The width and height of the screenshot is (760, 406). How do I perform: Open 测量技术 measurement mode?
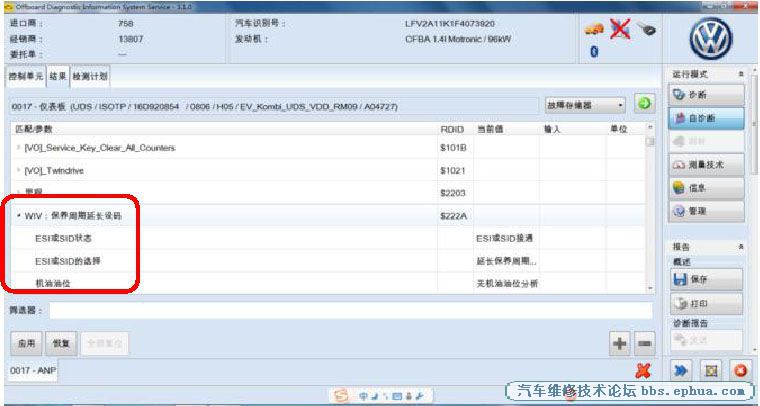706,165
